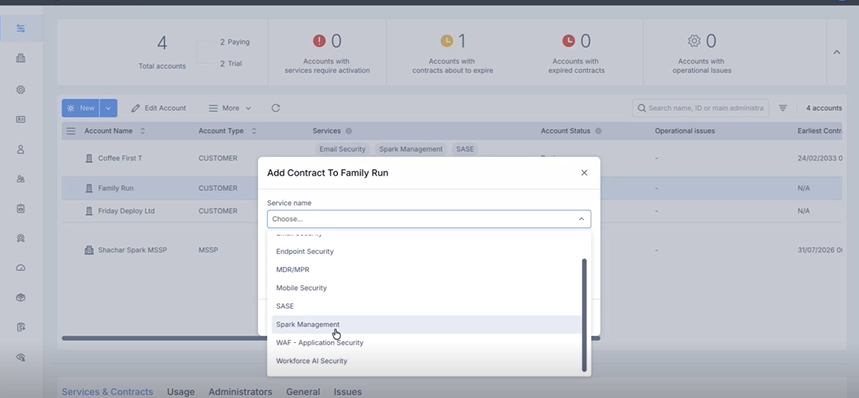Open the cloud icon in left sidebar
Viewport: 859px width, 398px height.
(21, 268)
